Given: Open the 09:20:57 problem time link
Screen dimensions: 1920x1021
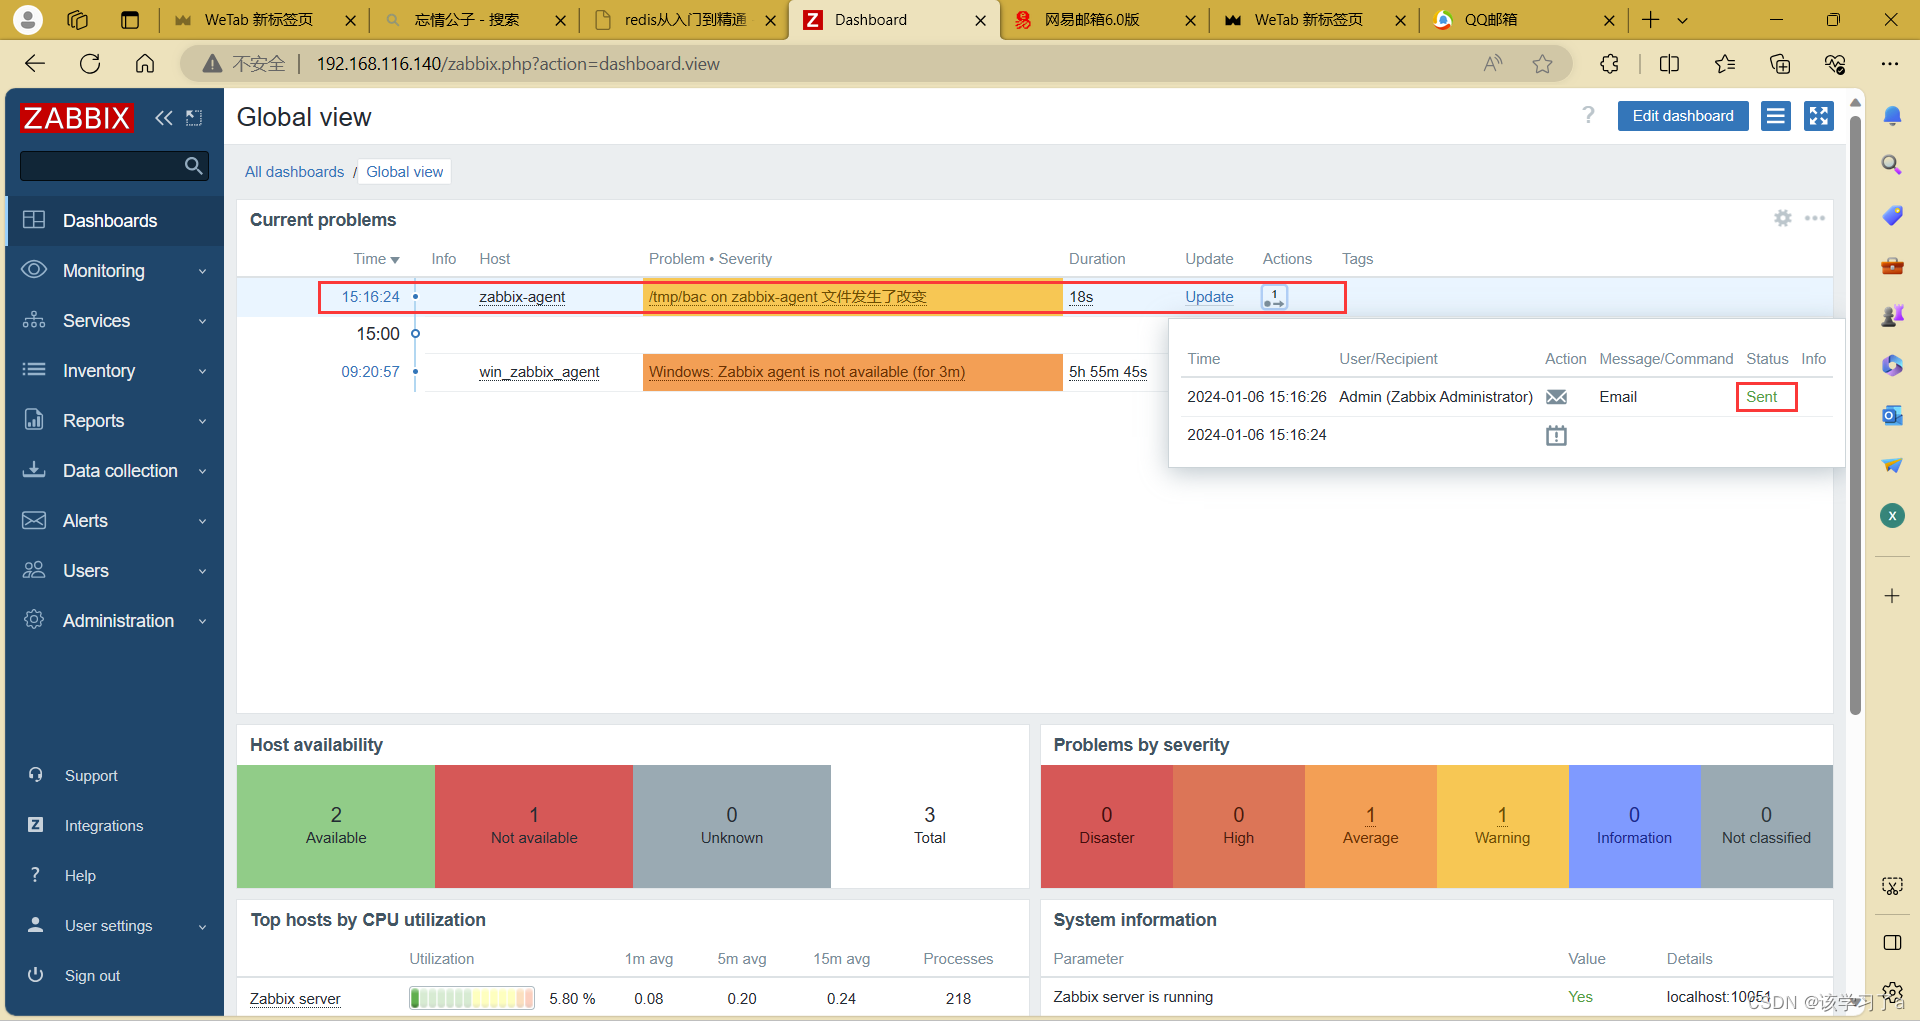Looking at the screenshot, I should pyautogui.click(x=370, y=372).
